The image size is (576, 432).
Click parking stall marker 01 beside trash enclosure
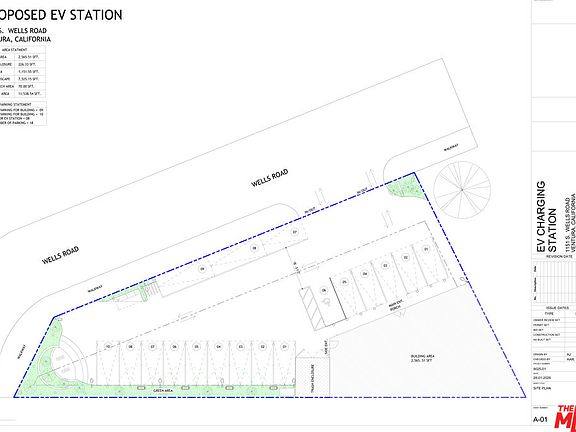pos(284,346)
